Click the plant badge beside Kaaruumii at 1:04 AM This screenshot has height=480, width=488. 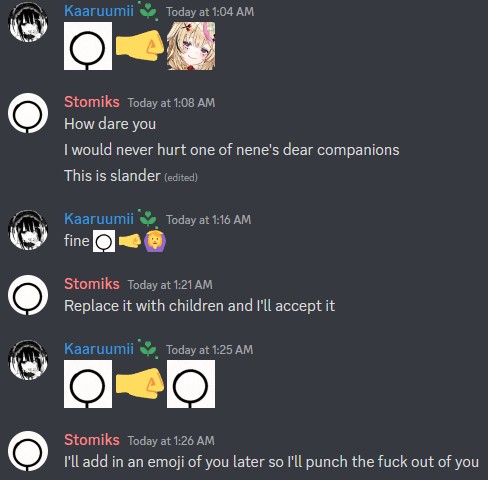click(x=148, y=11)
